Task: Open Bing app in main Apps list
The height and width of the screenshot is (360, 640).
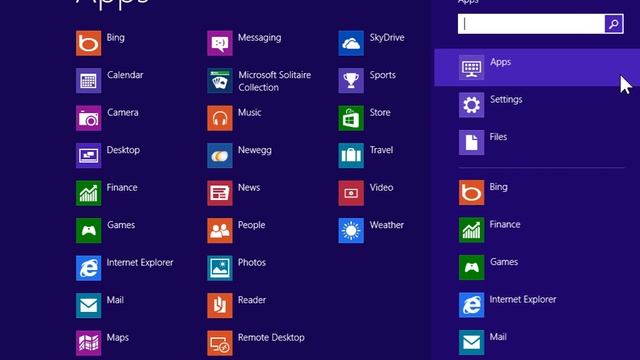Action: click(x=89, y=43)
